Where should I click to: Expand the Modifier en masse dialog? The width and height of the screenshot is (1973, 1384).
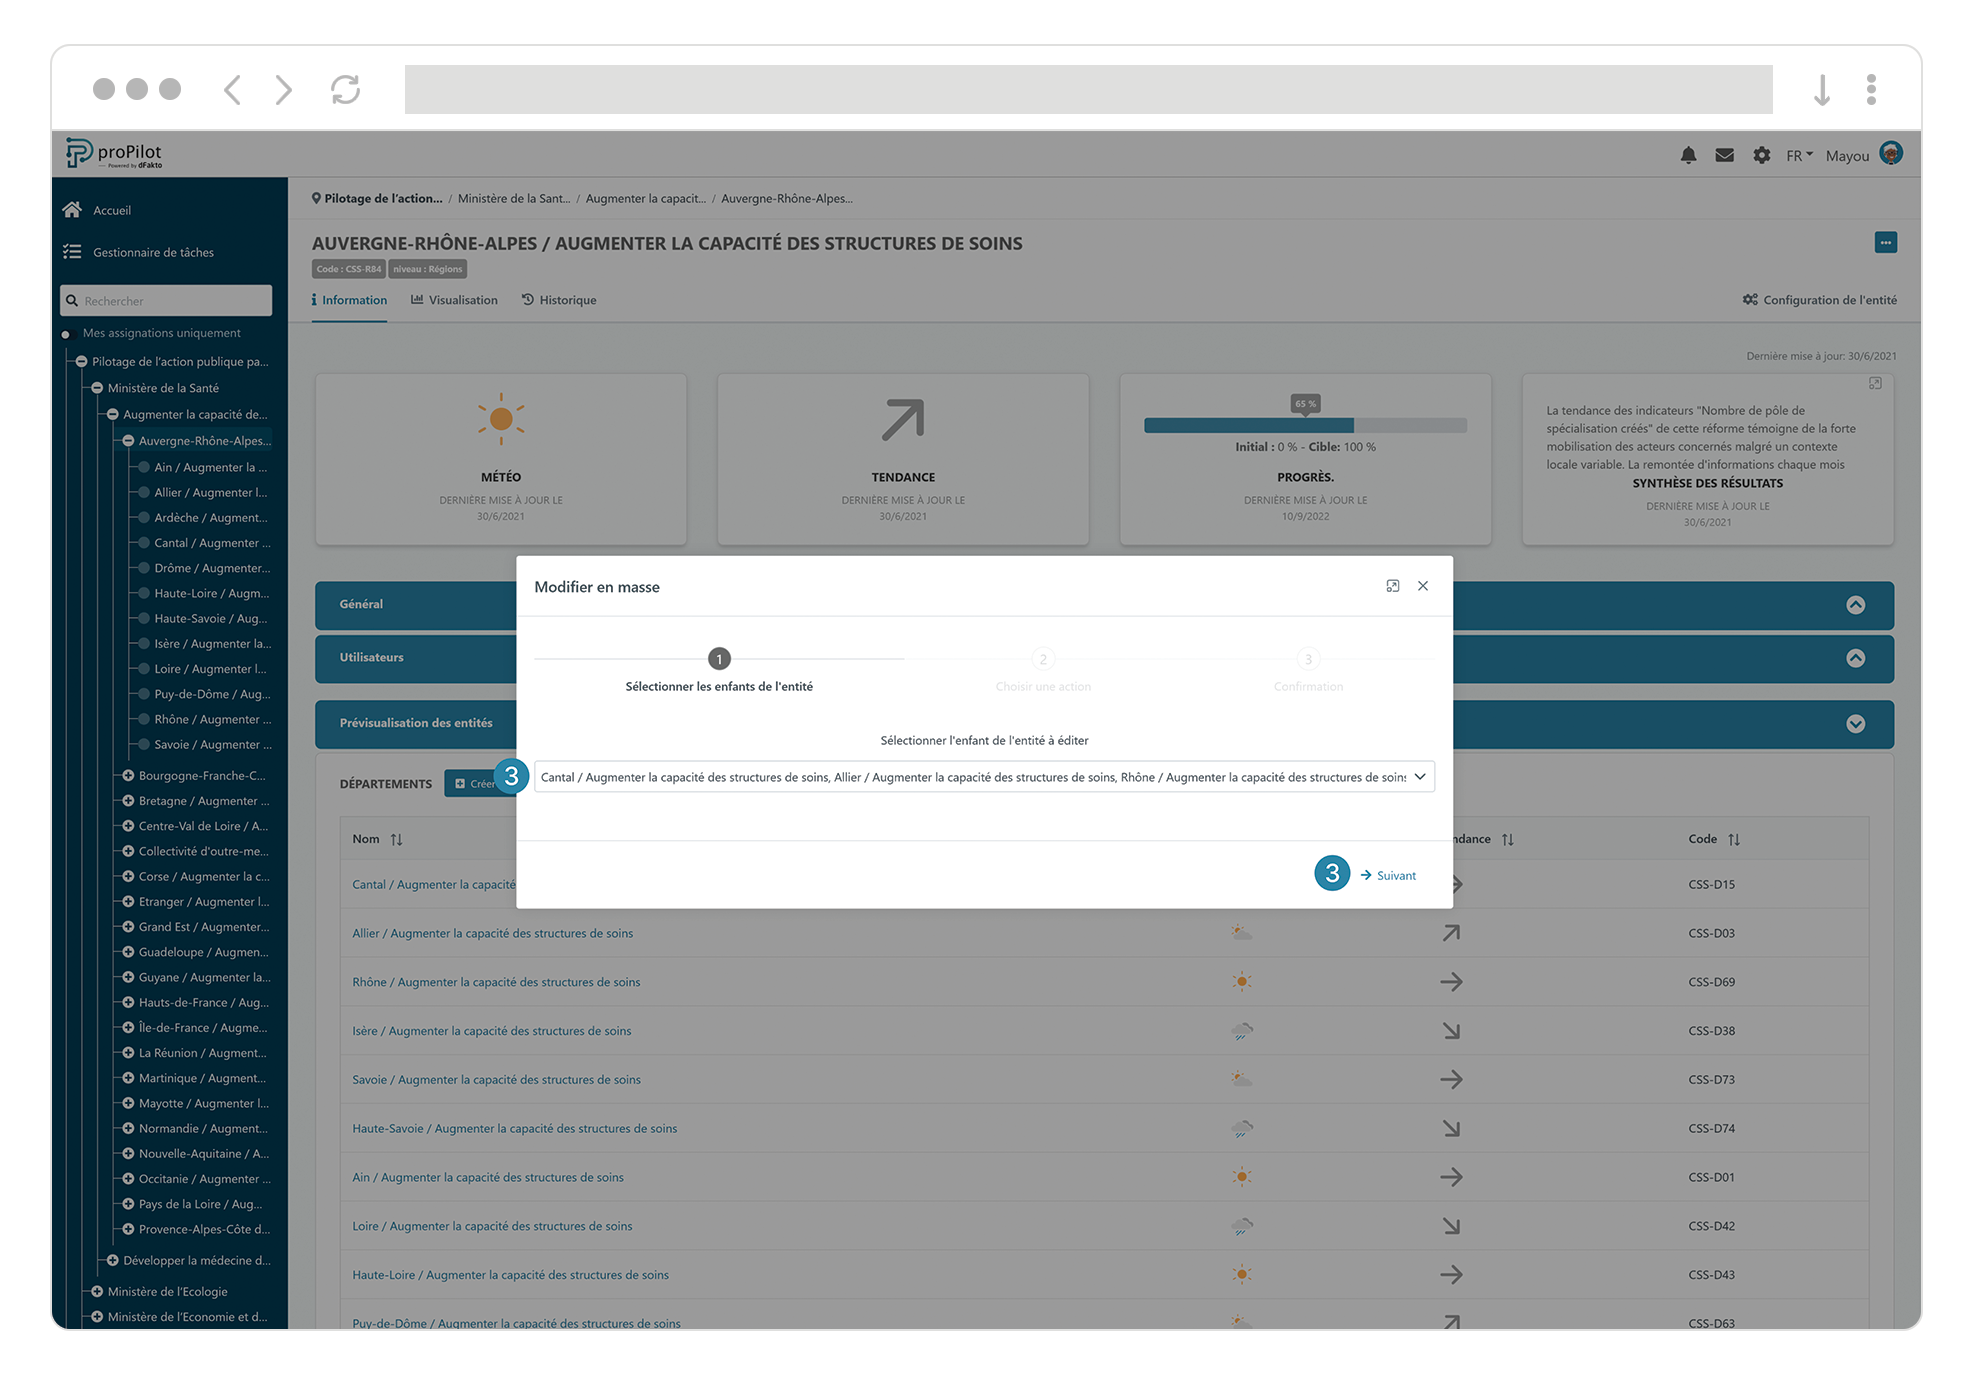pyautogui.click(x=1392, y=586)
